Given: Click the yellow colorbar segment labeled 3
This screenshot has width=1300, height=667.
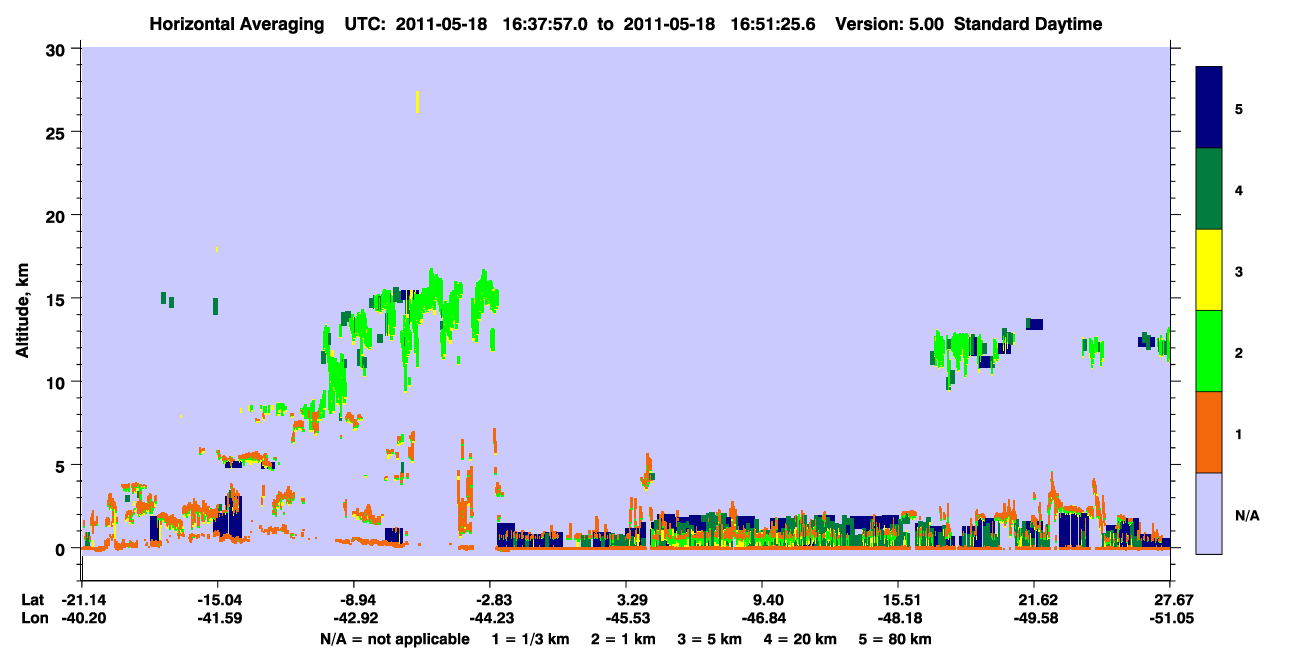Looking at the screenshot, I should point(1209,270).
